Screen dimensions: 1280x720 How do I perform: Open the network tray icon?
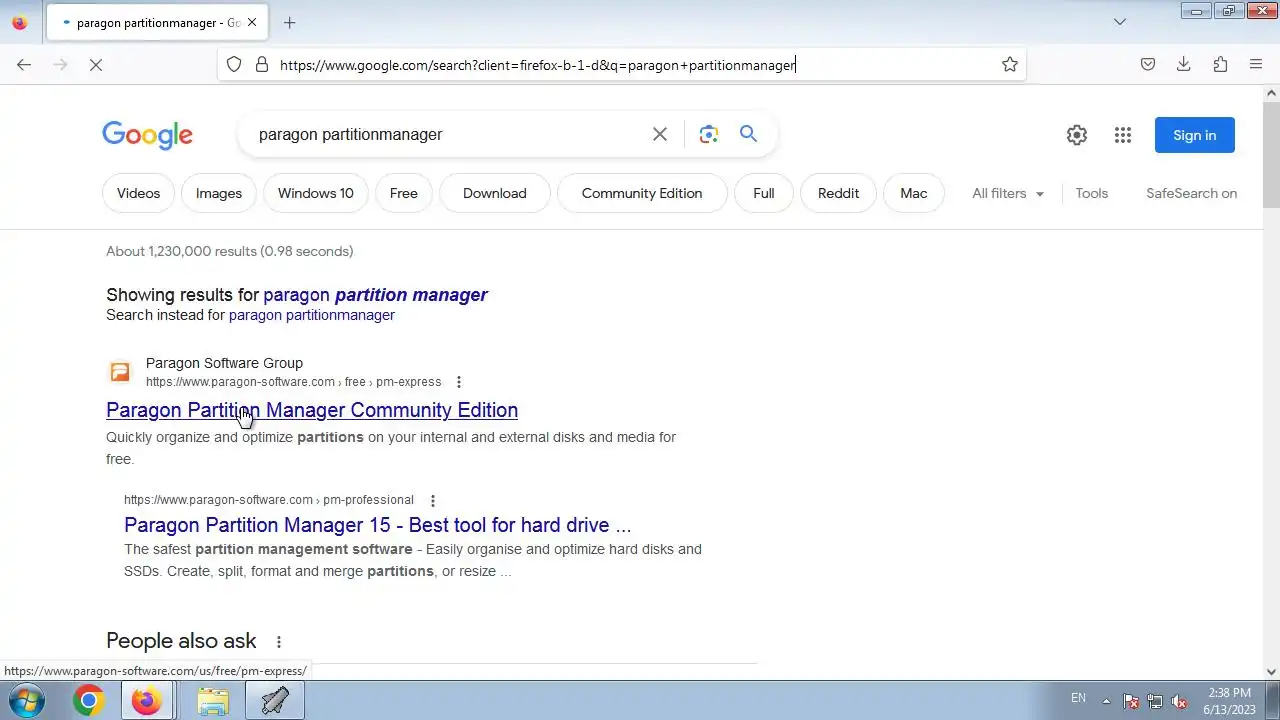click(x=1155, y=701)
